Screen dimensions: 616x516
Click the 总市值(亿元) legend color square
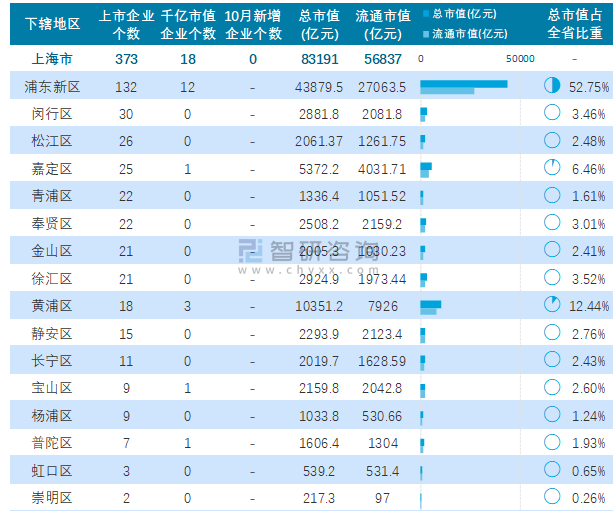(x=425, y=15)
